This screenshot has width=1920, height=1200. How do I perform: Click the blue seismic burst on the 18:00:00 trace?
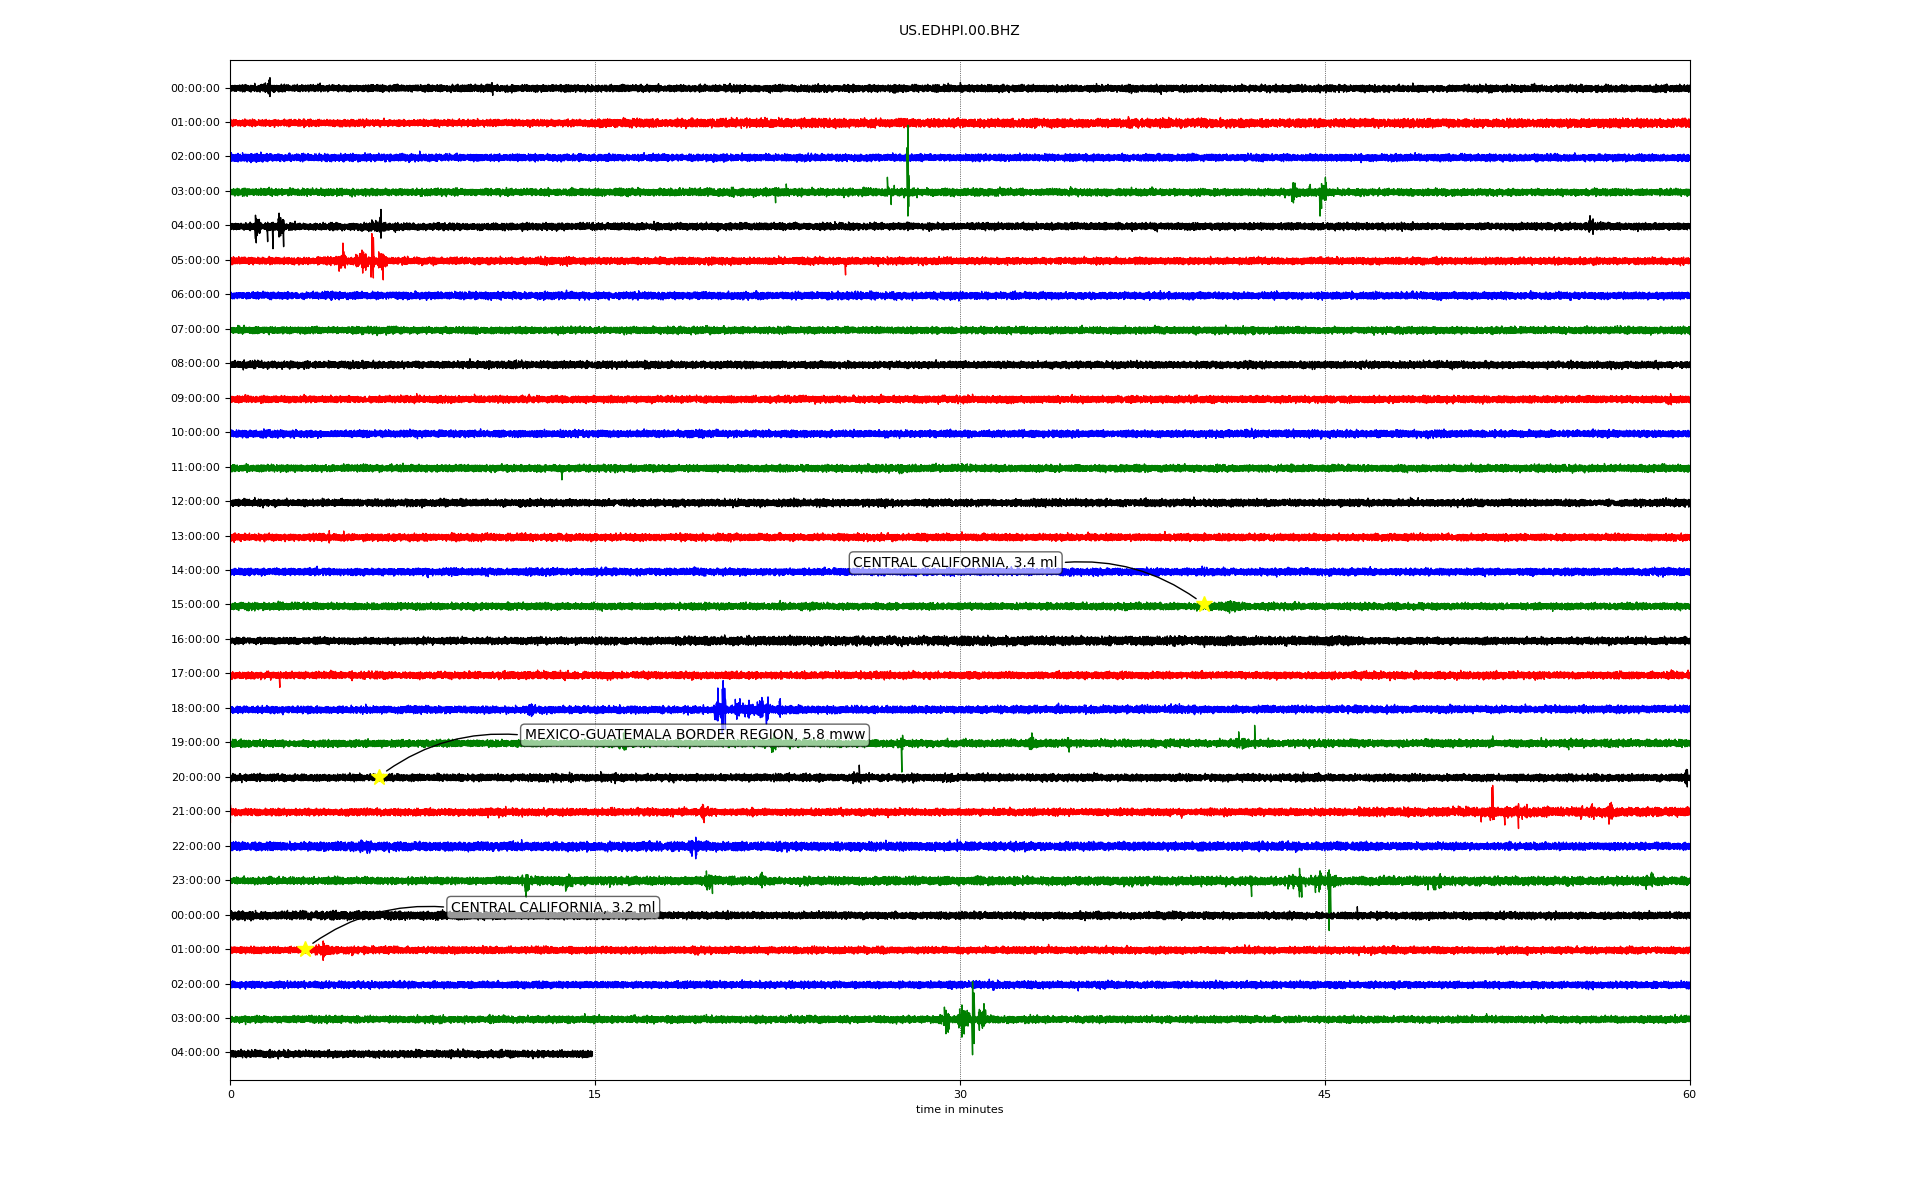click(723, 708)
